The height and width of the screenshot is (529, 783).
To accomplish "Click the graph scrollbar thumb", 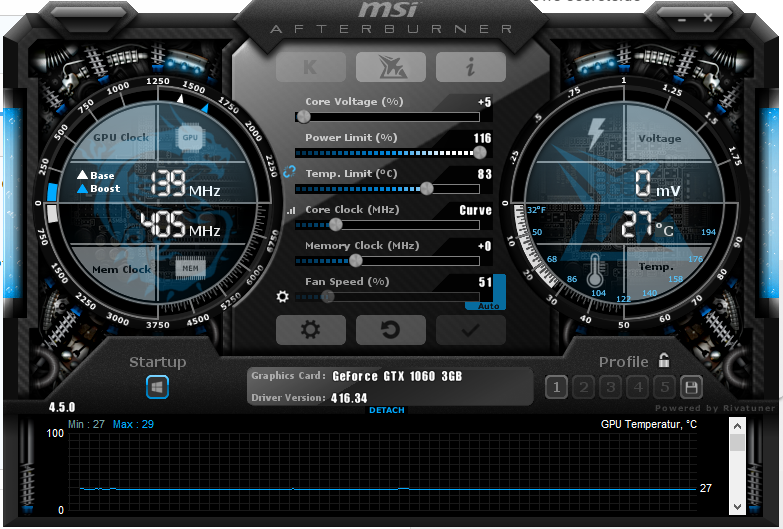I will pos(737,442).
